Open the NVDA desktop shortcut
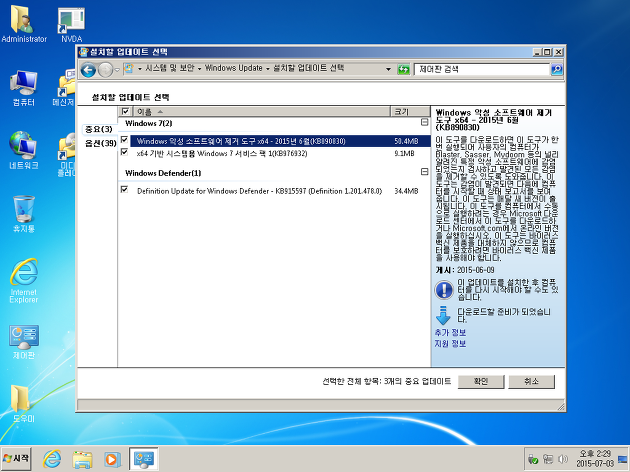The width and height of the screenshot is (630, 472). tap(72, 24)
